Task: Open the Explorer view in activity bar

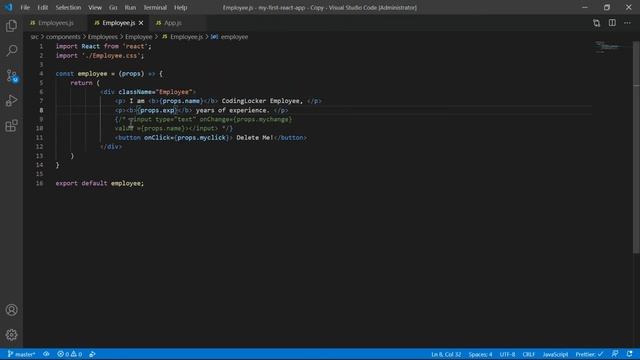Action: pyautogui.click(x=11, y=26)
